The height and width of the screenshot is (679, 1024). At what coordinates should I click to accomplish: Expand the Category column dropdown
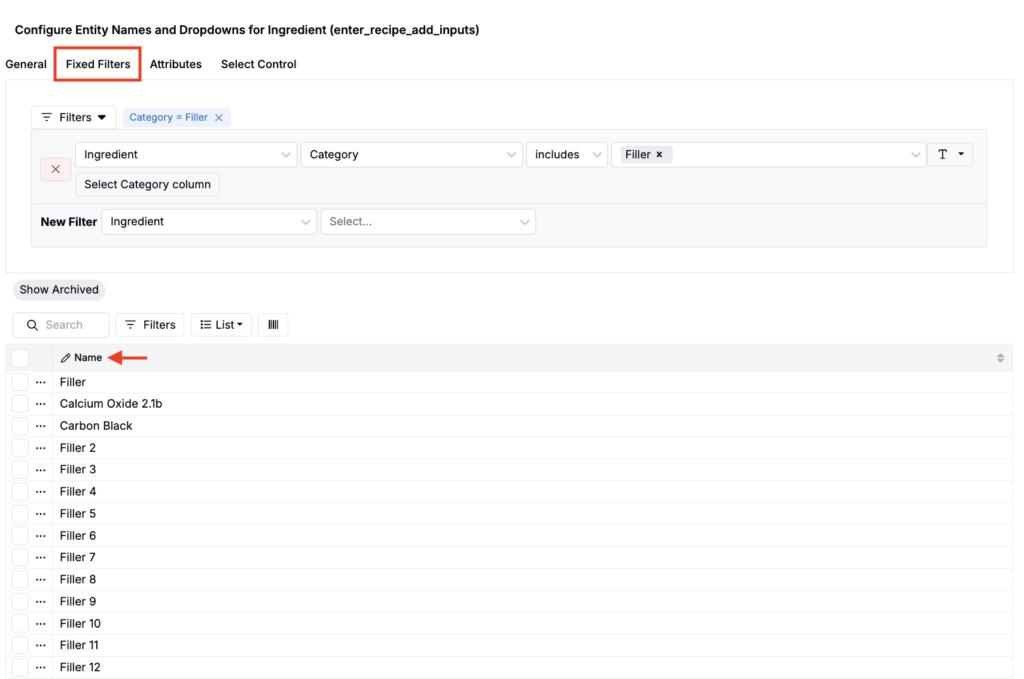(410, 155)
